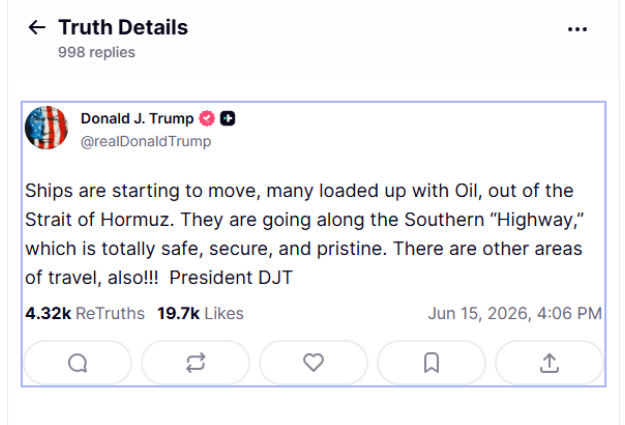625x425 pixels.
Task: Click the Donald J. Trump display name
Action: [x=137, y=118]
